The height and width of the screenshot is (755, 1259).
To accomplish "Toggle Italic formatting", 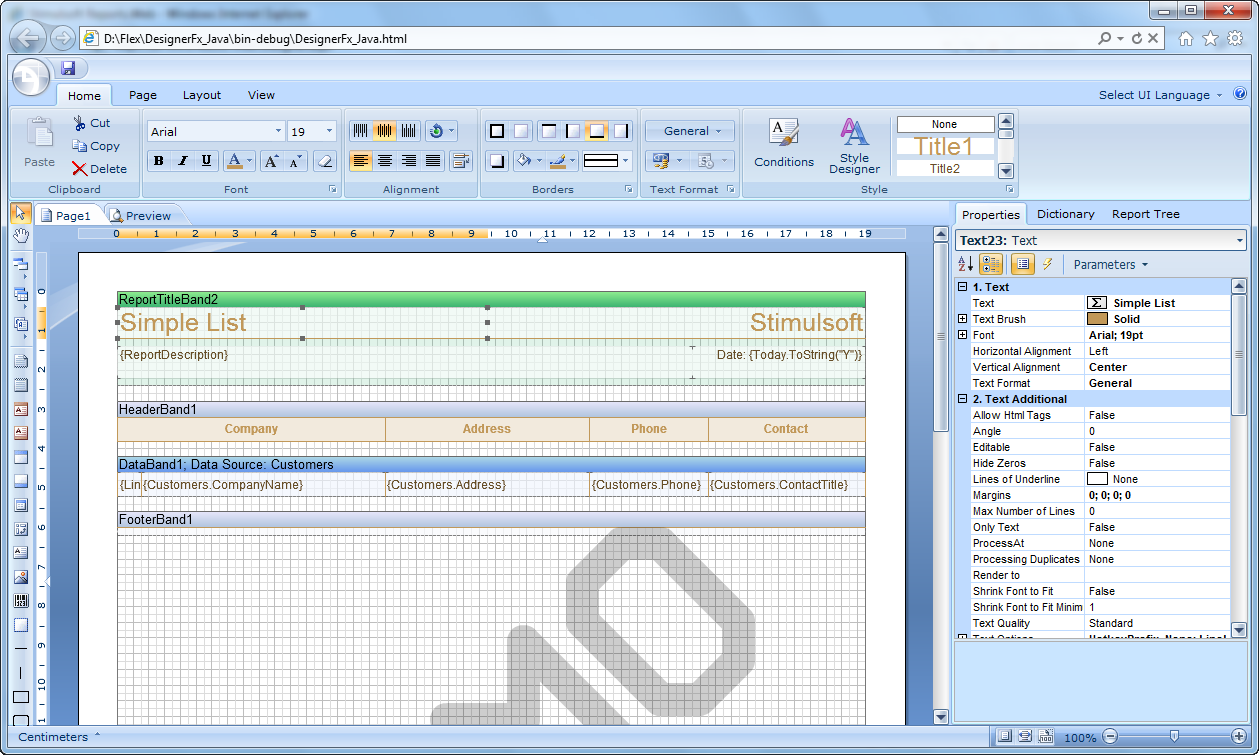I will (x=182, y=161).
